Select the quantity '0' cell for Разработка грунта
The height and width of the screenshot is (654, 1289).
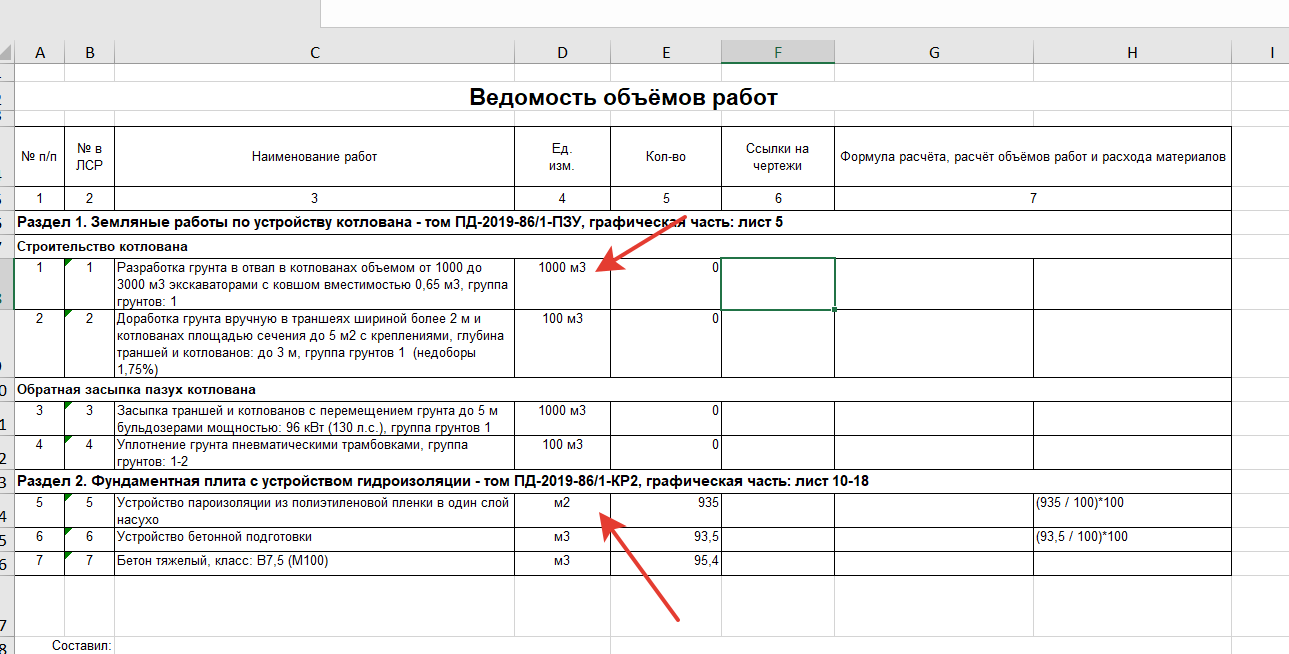tap(666, 284)
